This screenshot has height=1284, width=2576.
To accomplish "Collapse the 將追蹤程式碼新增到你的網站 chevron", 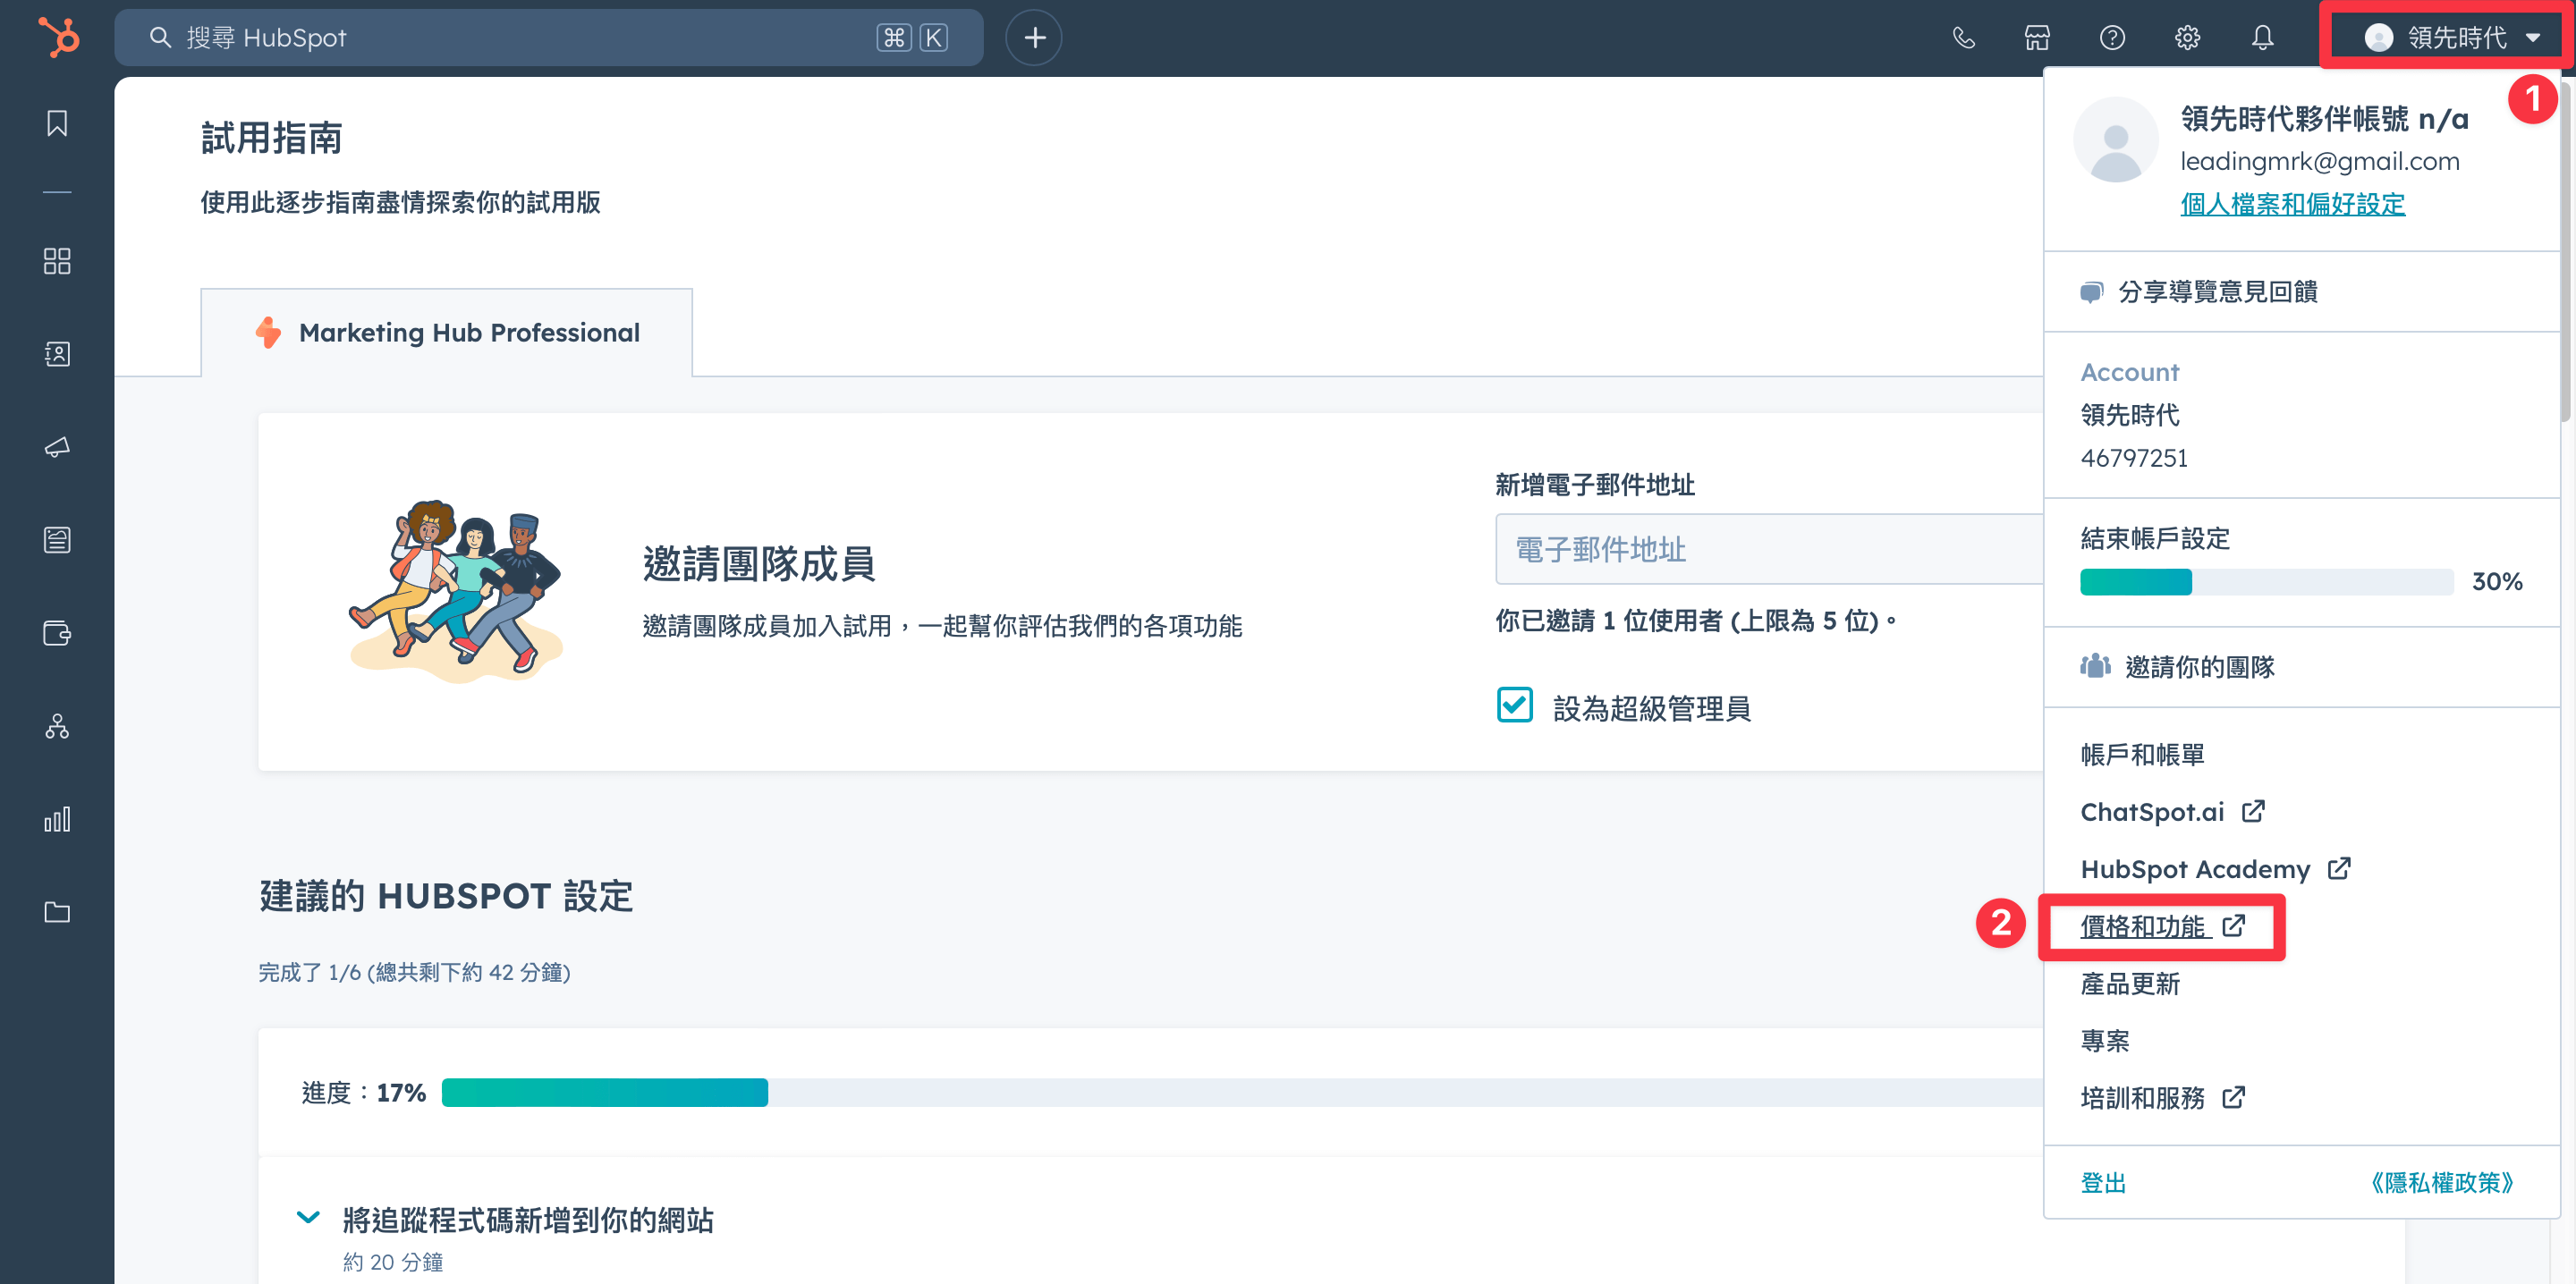I will pos(308,1217).
